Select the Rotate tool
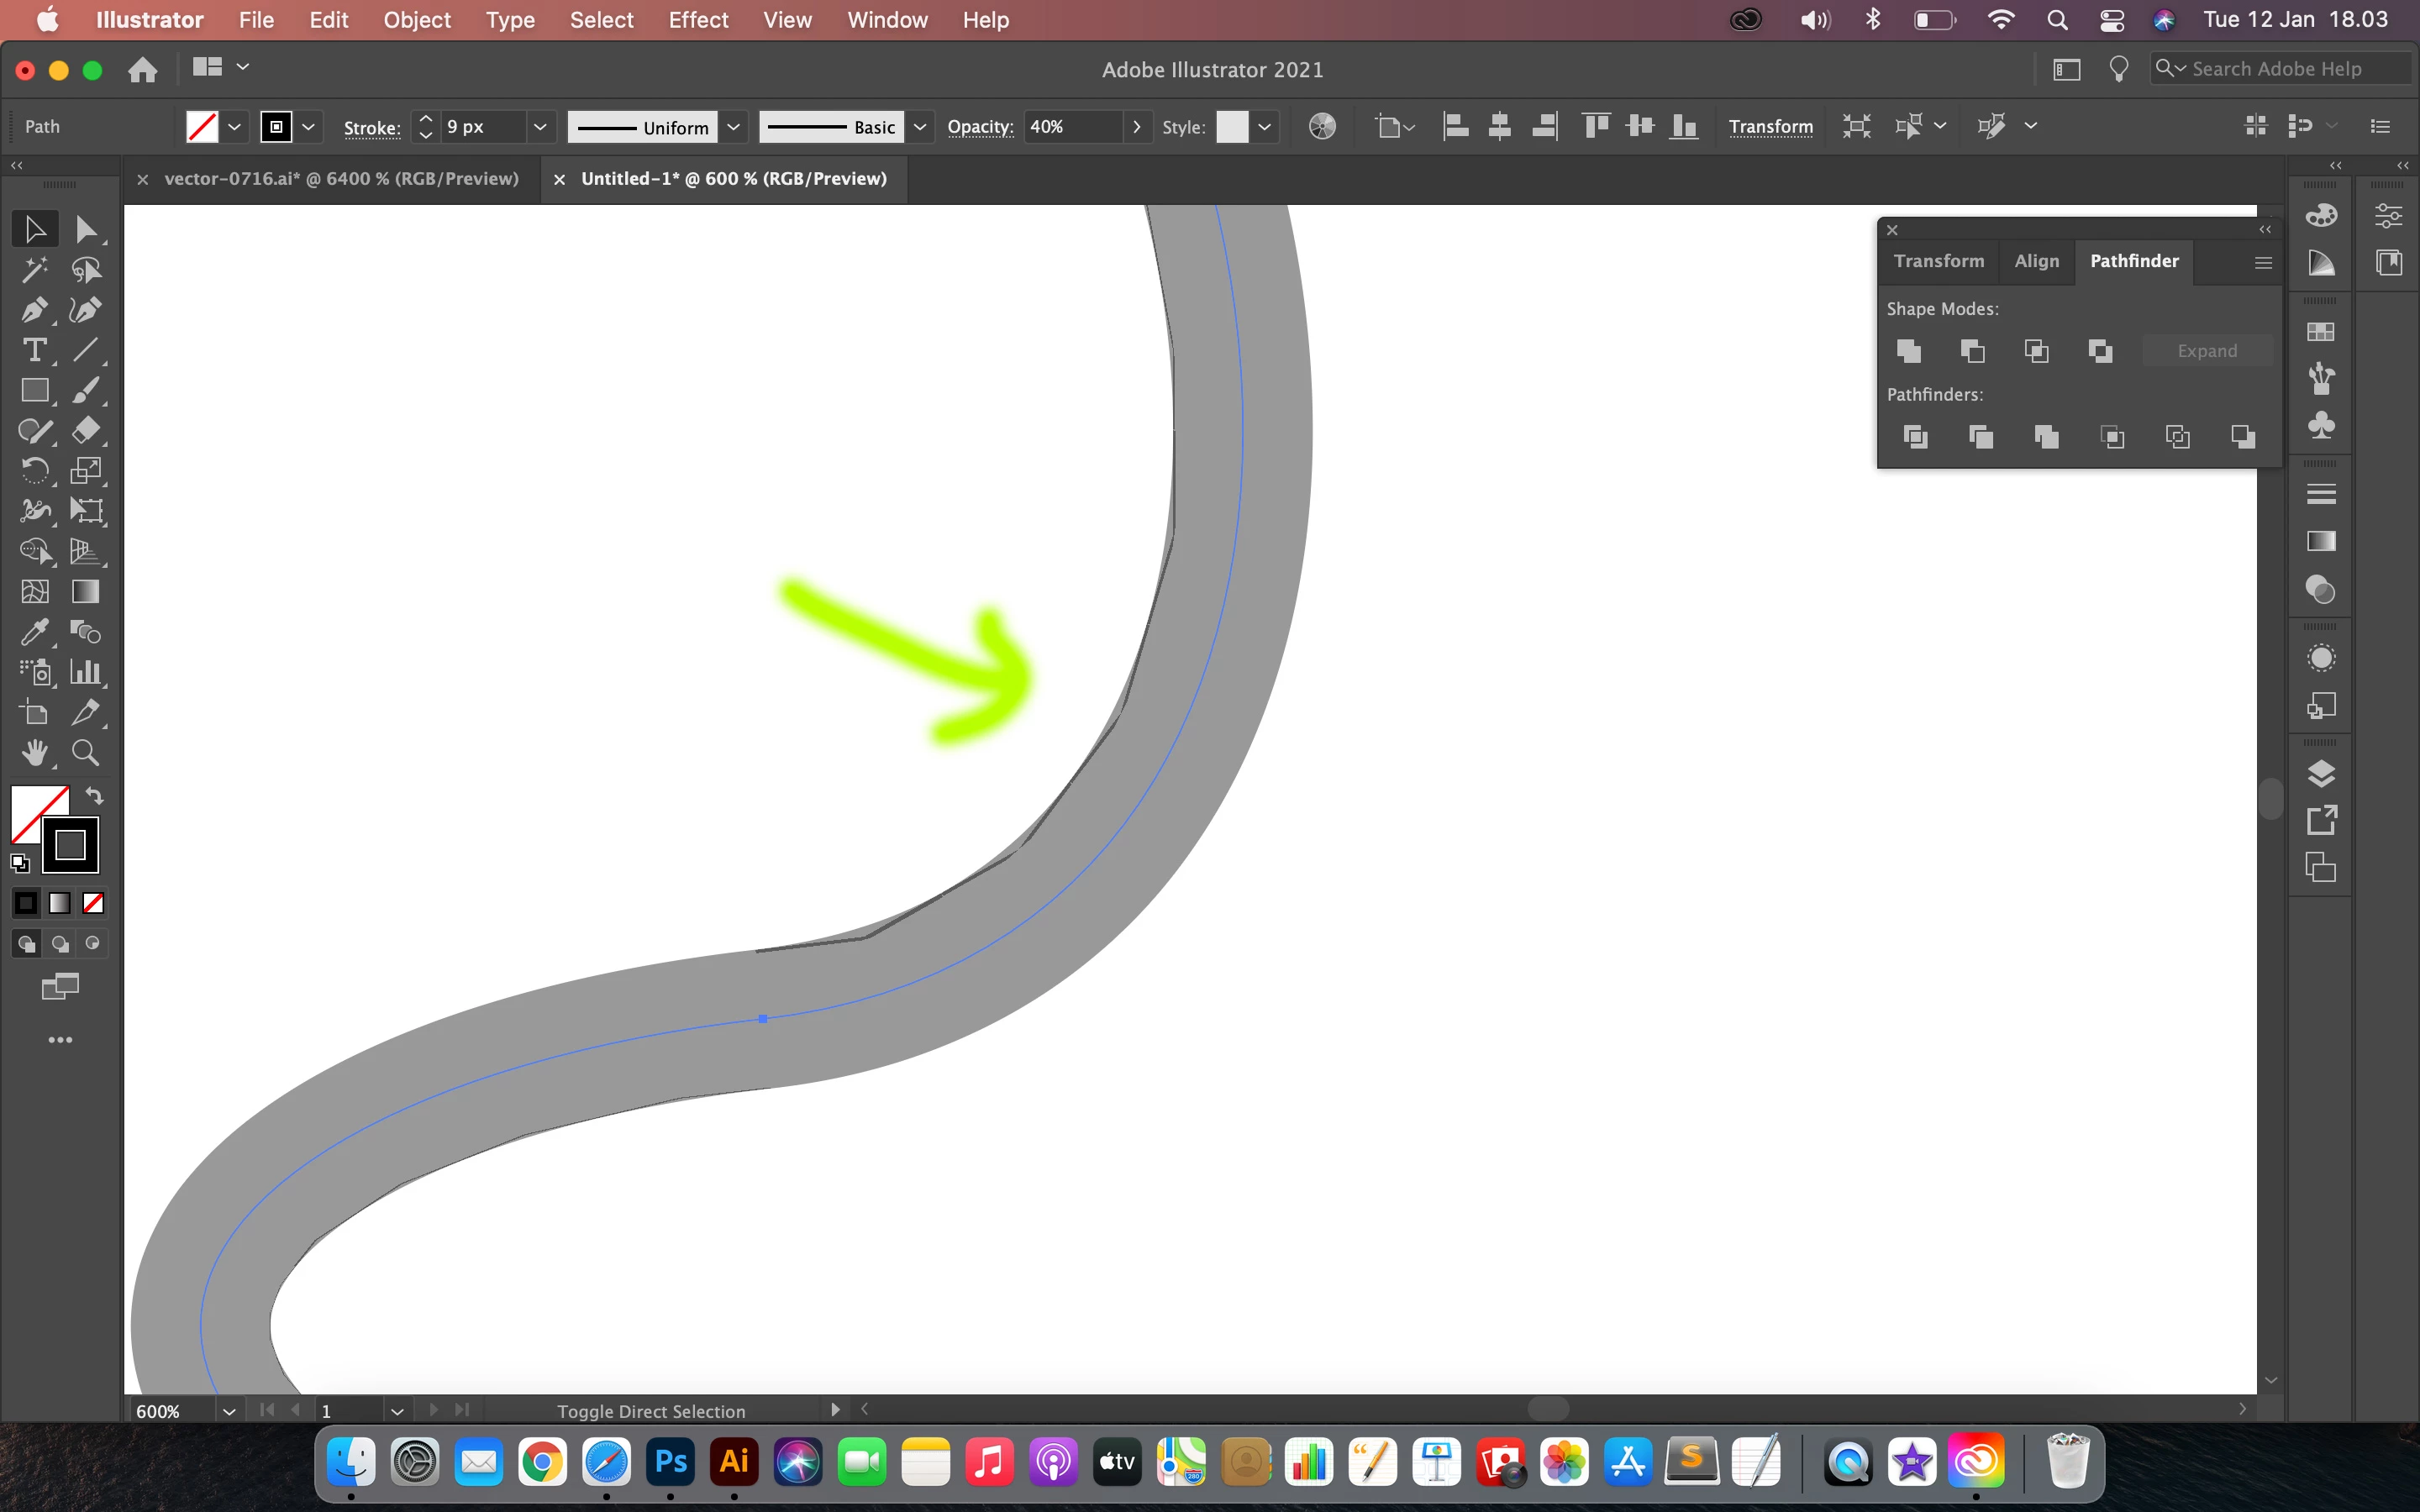Image resolution: width=2420 pixels, height=1512 pixels. (x=34, y=470)
